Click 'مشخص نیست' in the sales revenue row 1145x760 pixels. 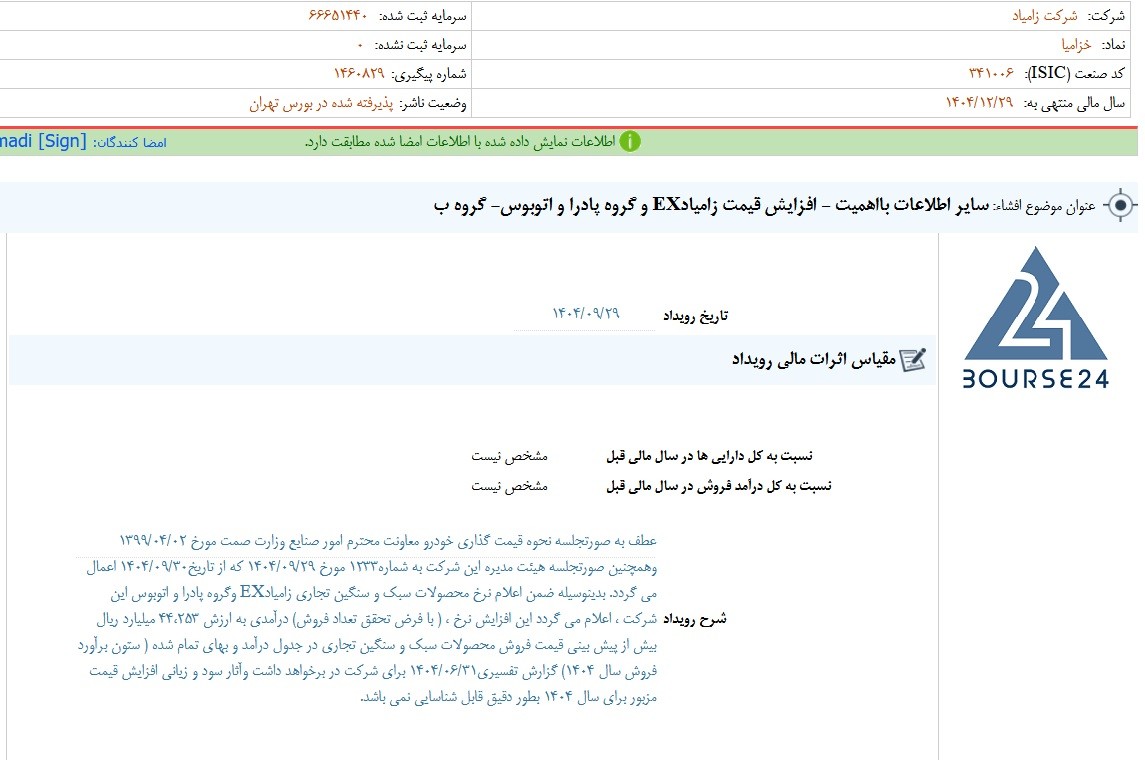[509, 485]
